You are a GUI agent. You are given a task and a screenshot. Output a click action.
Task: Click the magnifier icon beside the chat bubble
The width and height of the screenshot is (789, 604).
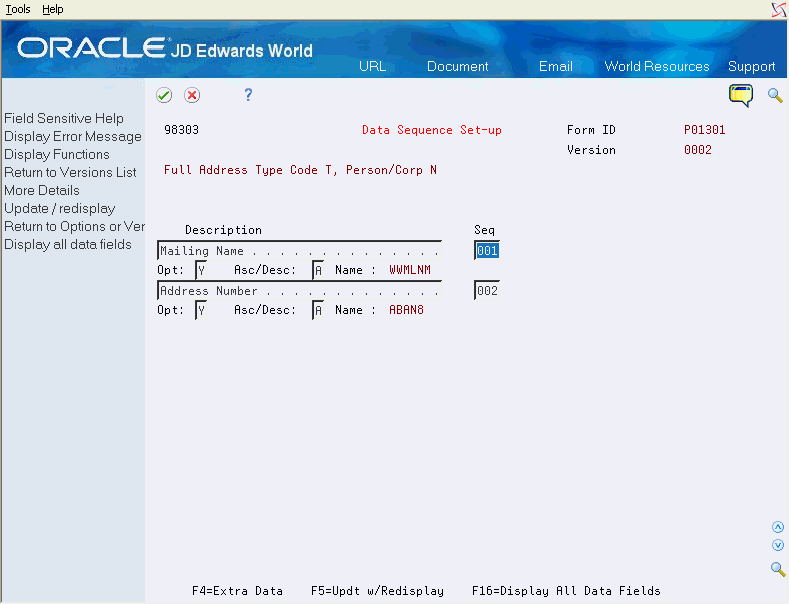pyautogui.click(x=775, y=95)
